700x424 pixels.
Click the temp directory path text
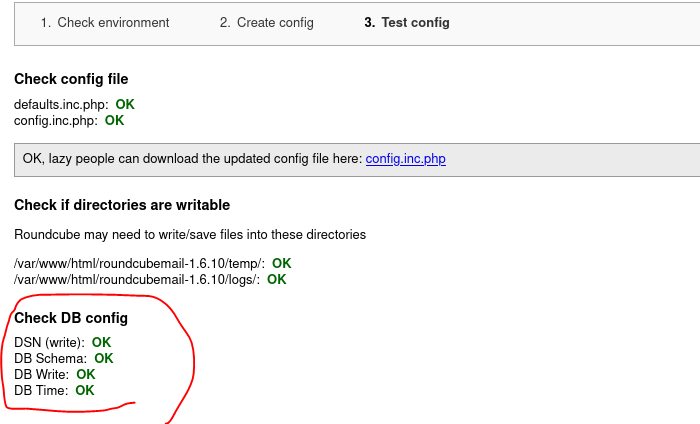139,263
